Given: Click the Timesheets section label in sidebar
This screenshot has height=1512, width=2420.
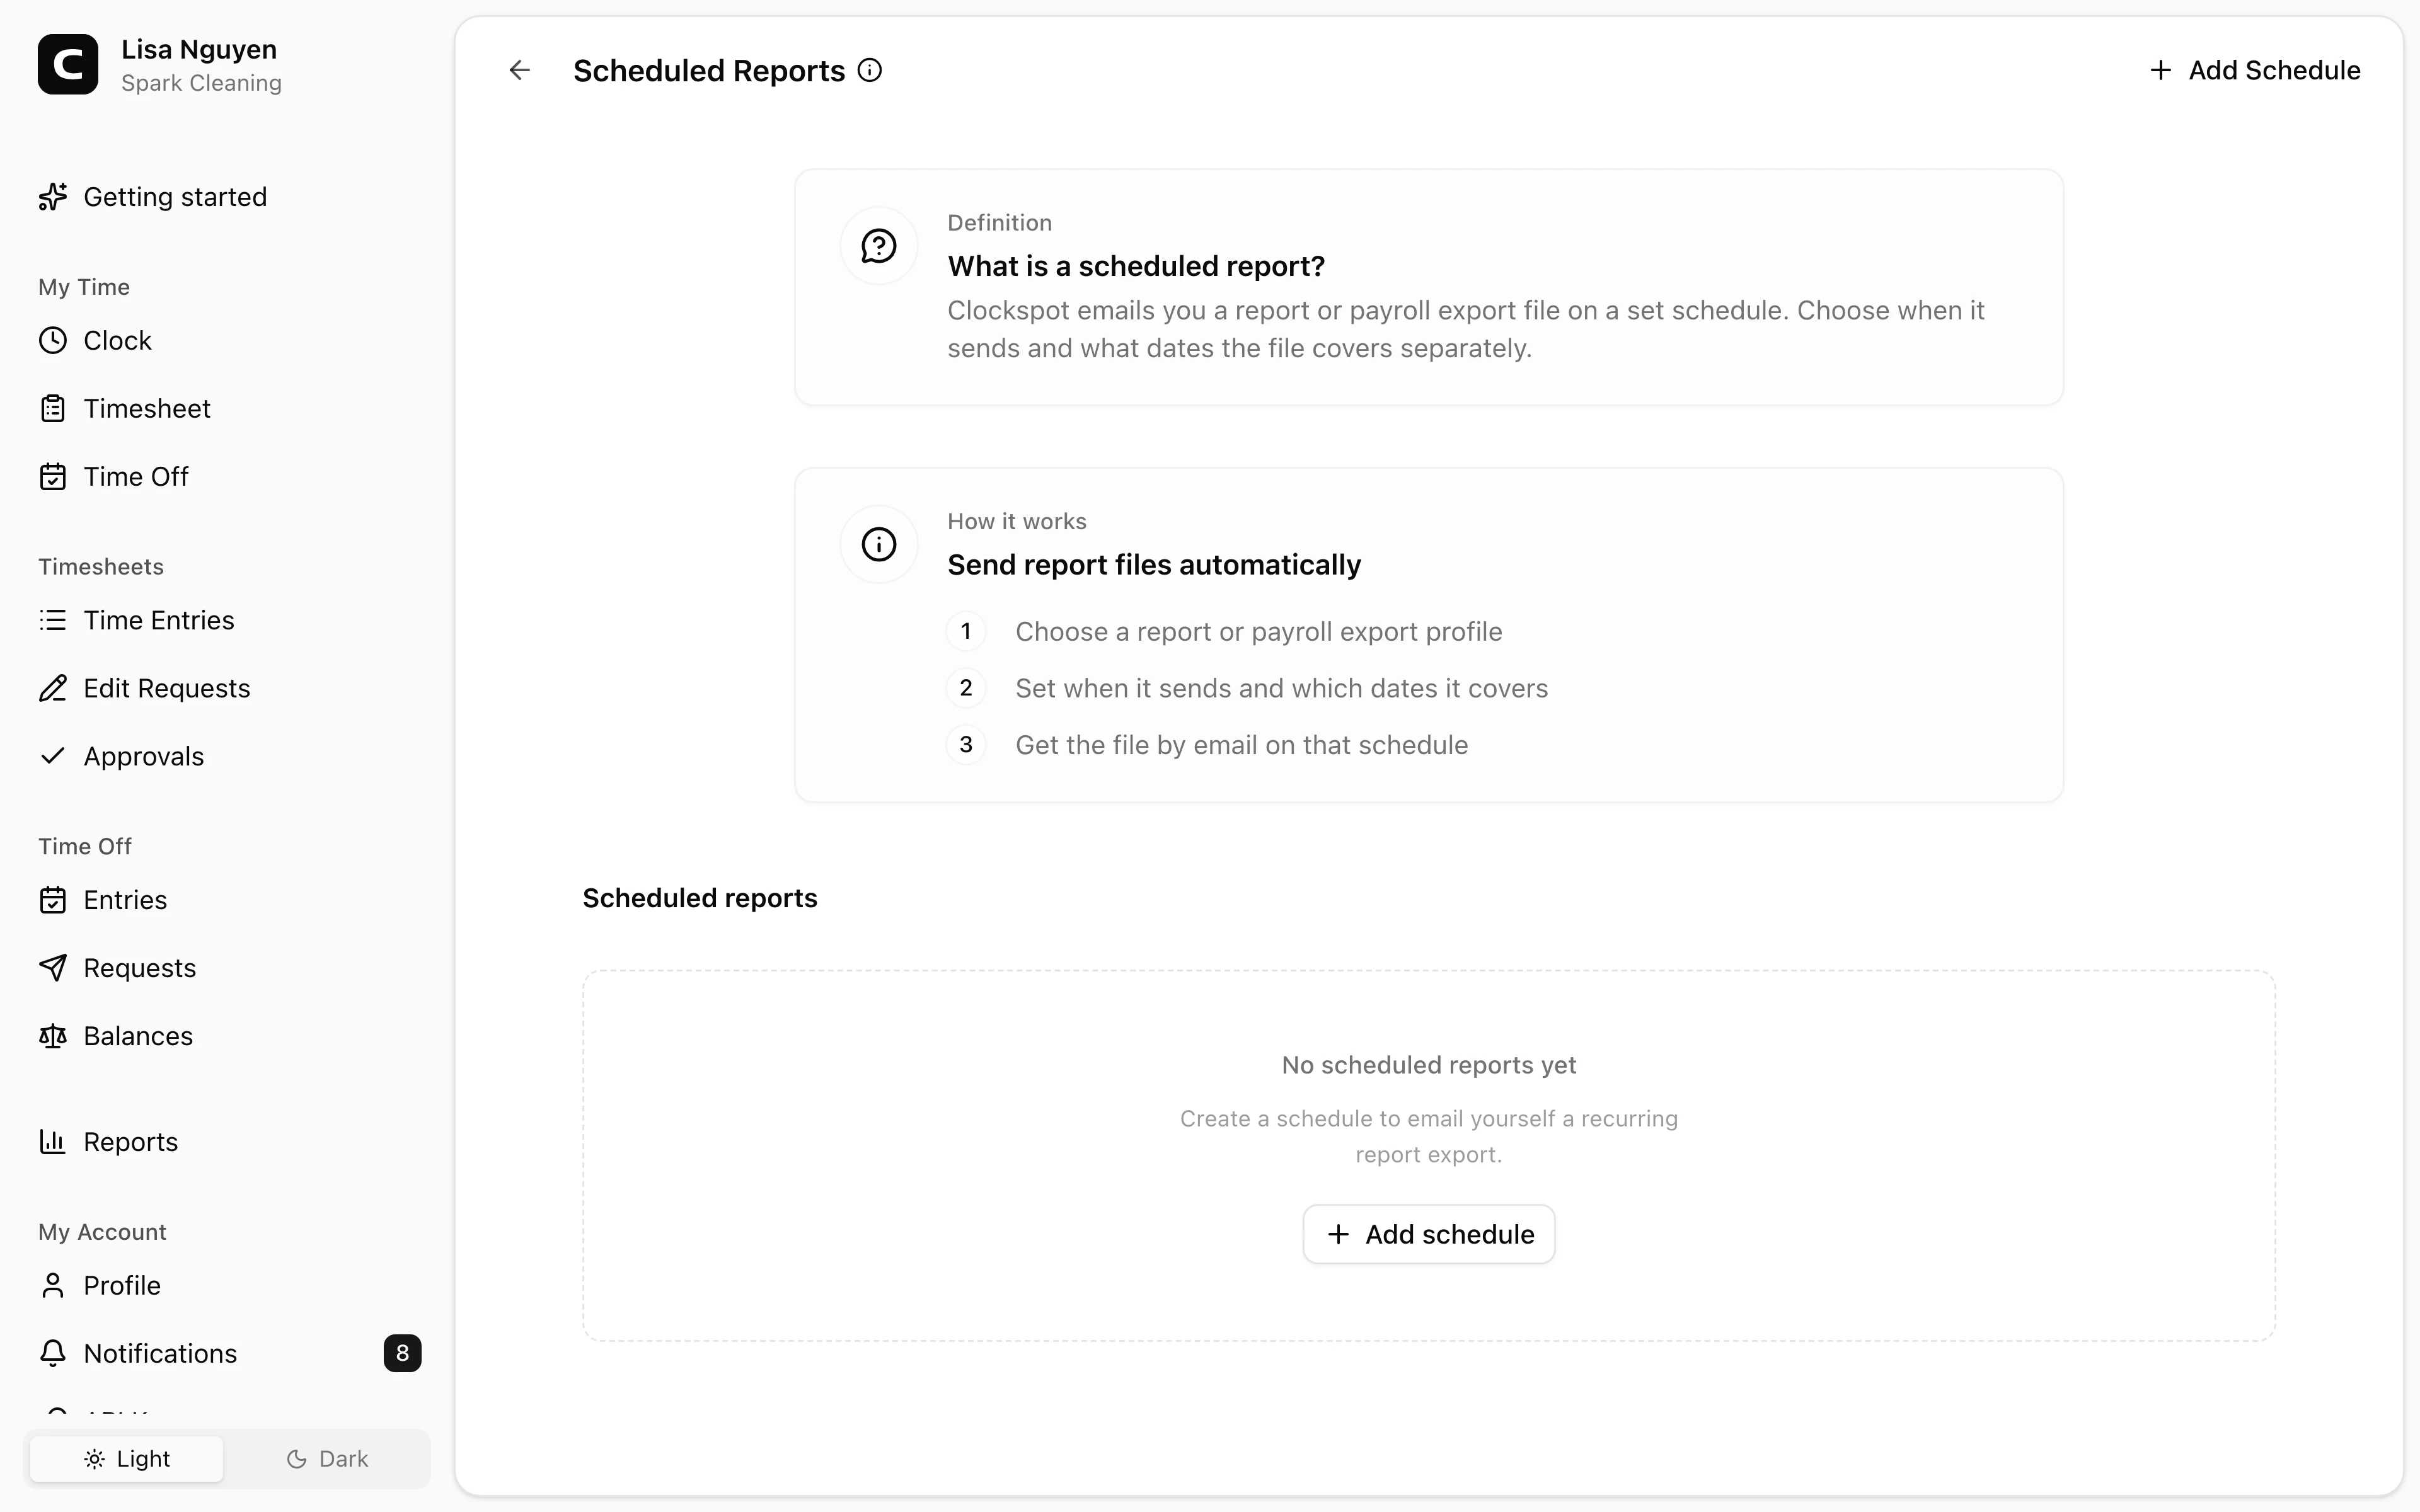Looking at the screenshot, I should click(x=101, y=567).
